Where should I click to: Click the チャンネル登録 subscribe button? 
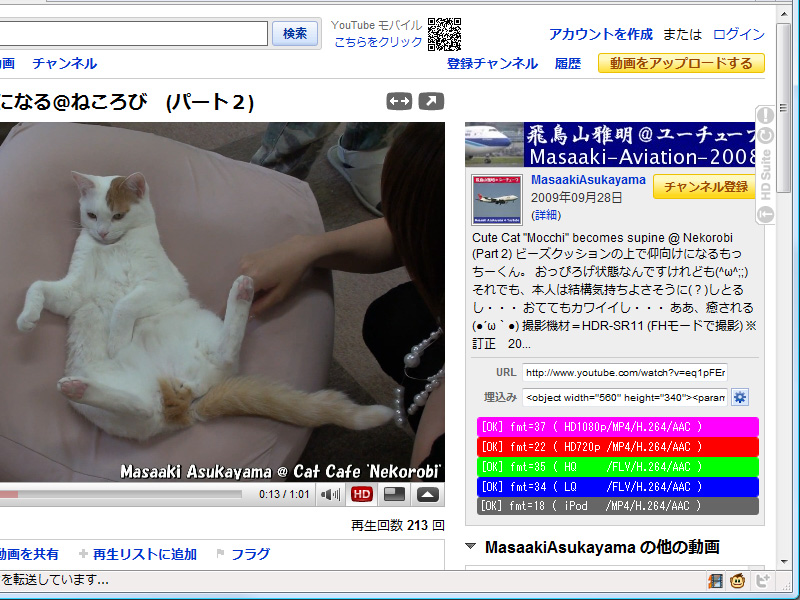(x=706, y=187)
